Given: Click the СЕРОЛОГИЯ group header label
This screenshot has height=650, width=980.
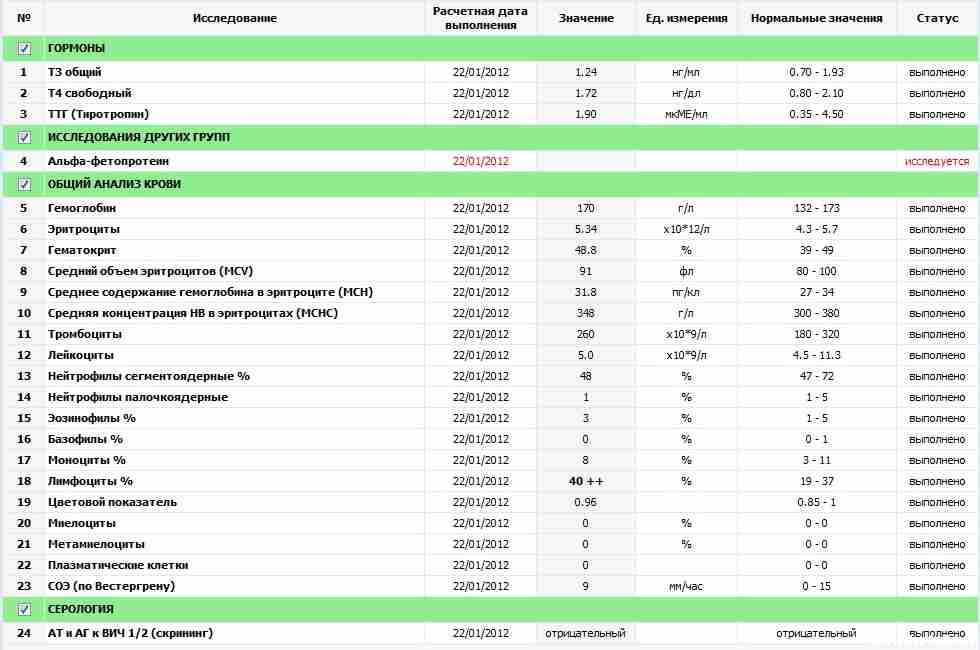Looking at the screenshot, I should (81, 609).
